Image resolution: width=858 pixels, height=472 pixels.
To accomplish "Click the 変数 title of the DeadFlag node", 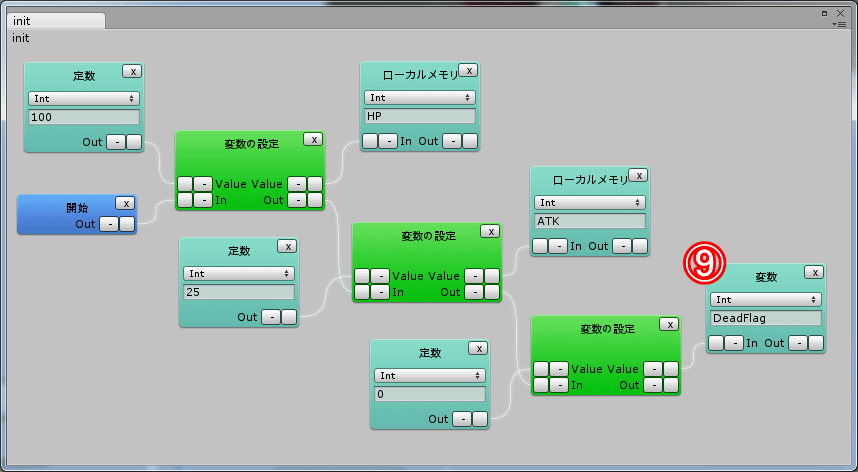I will [766, 277].
